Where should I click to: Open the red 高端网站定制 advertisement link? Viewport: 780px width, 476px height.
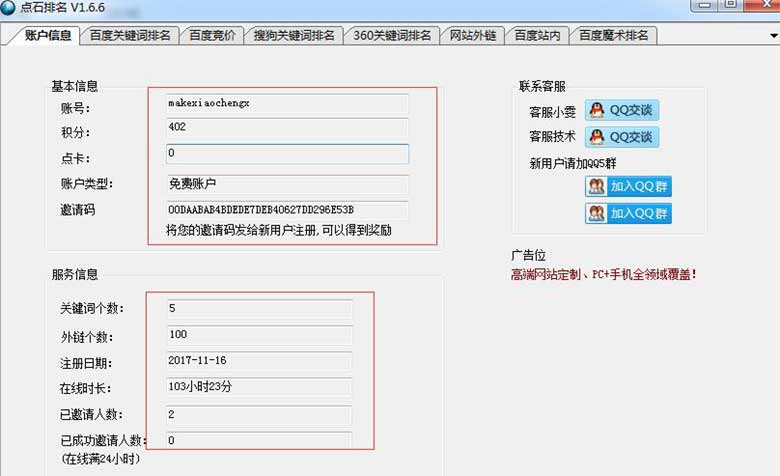click(603, 274)
